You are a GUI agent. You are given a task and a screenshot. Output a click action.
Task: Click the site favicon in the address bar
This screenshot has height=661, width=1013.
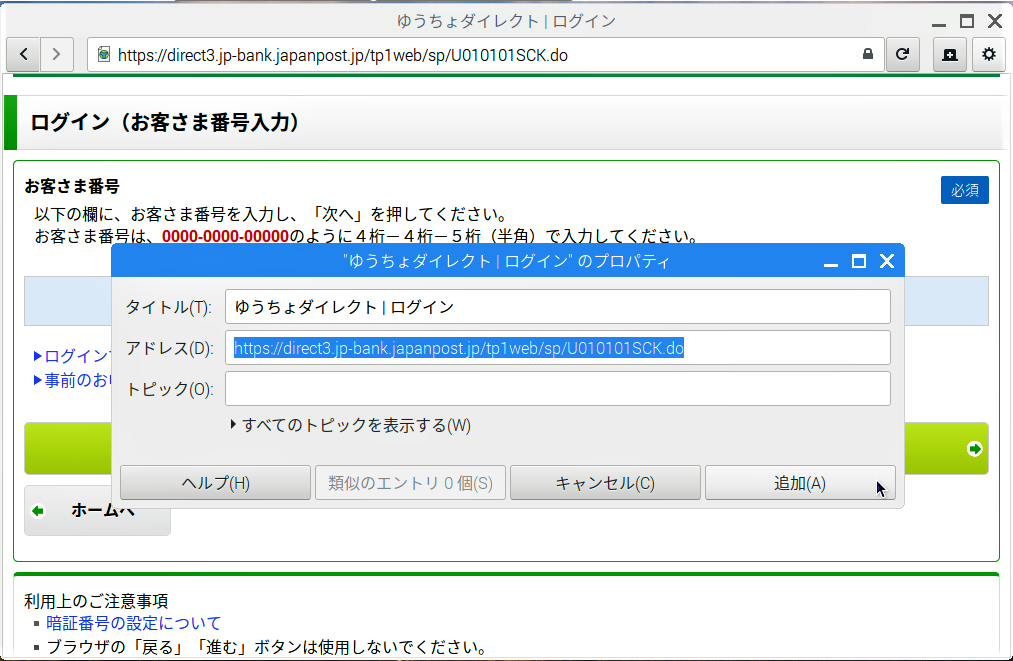(103, 54)
